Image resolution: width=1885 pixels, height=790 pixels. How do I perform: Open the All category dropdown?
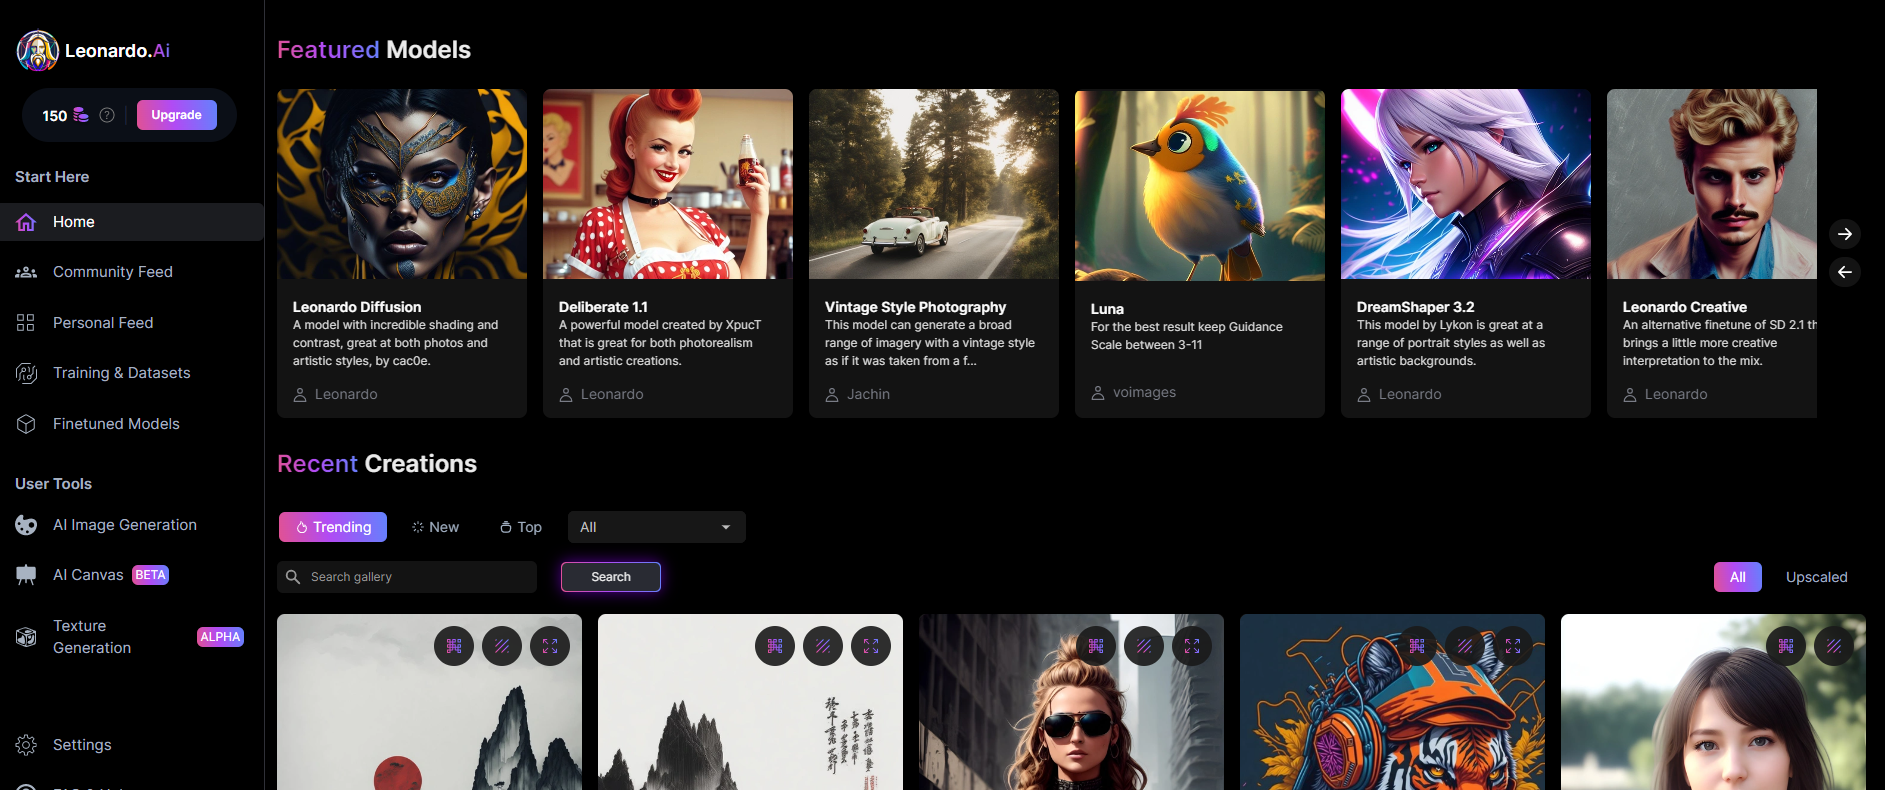coord(656,527)
